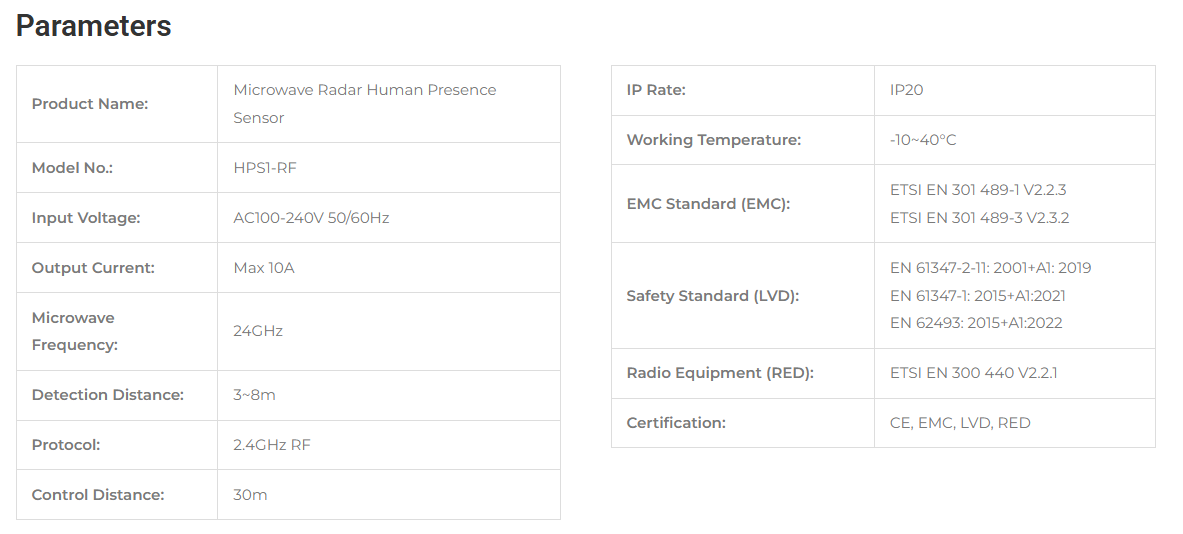
Task: Click the Input Voltage label
Action: 86,218
